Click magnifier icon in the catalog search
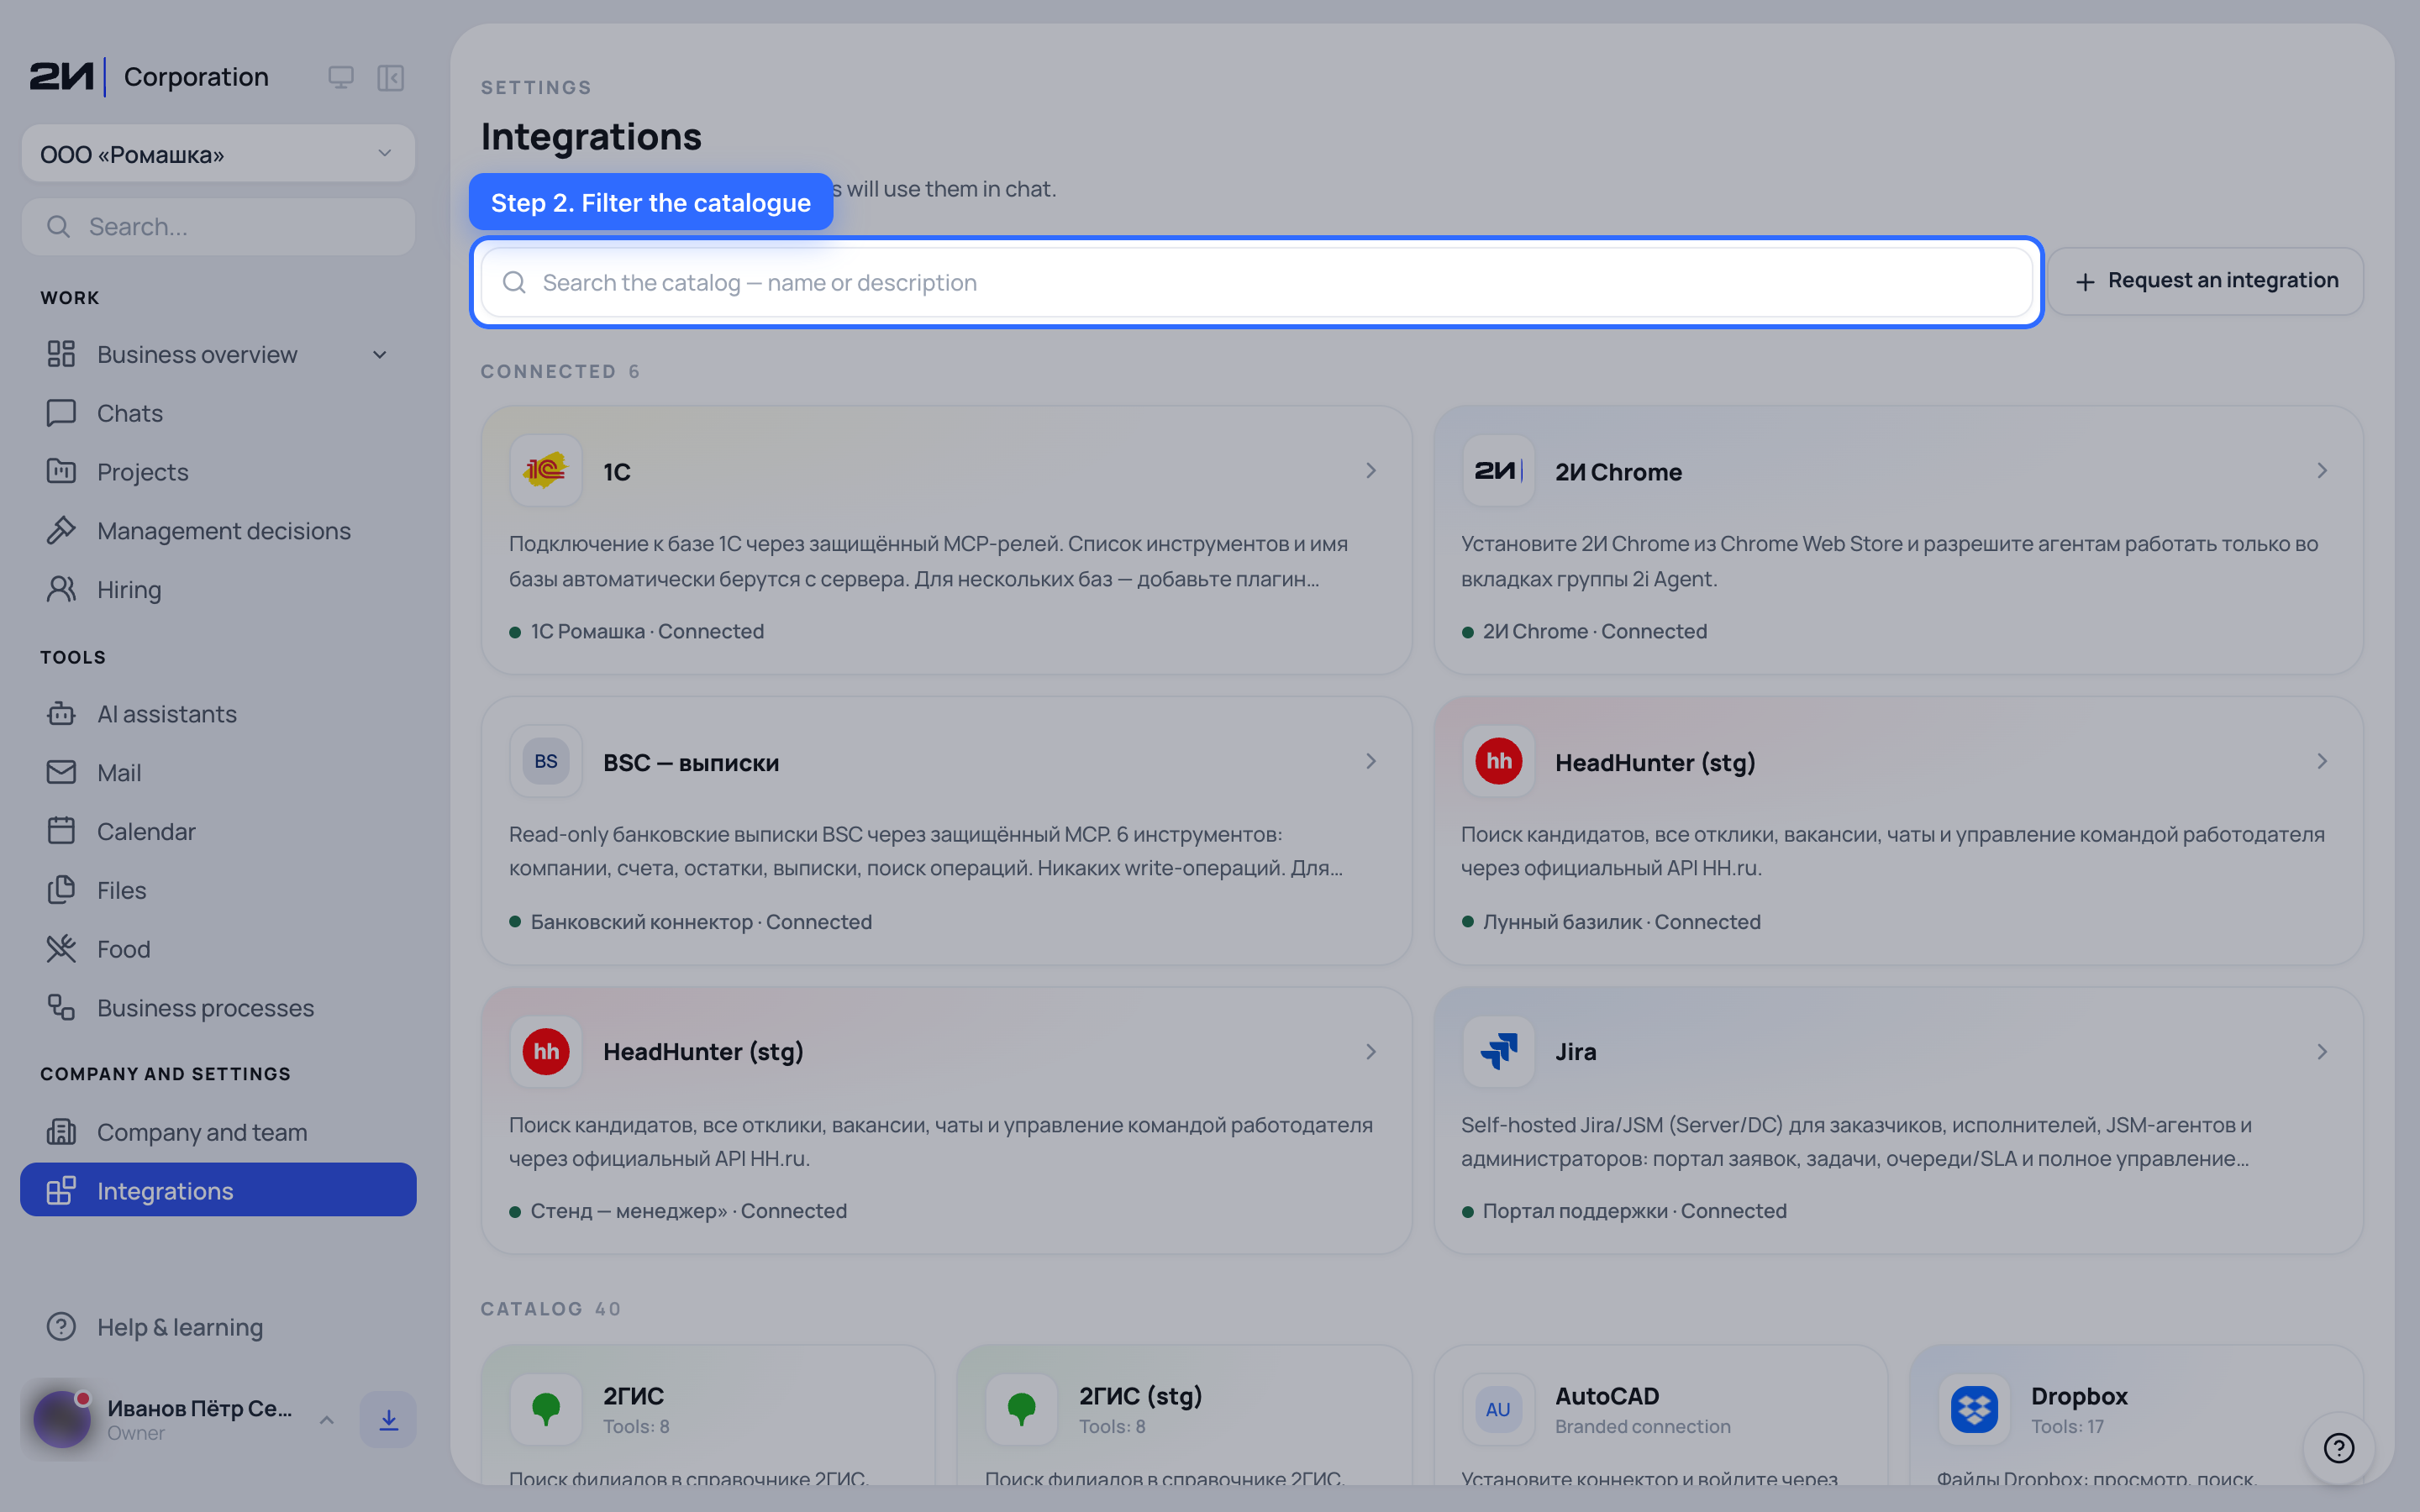This screenshot has height=1512, width=2420. tap(514, 282)
